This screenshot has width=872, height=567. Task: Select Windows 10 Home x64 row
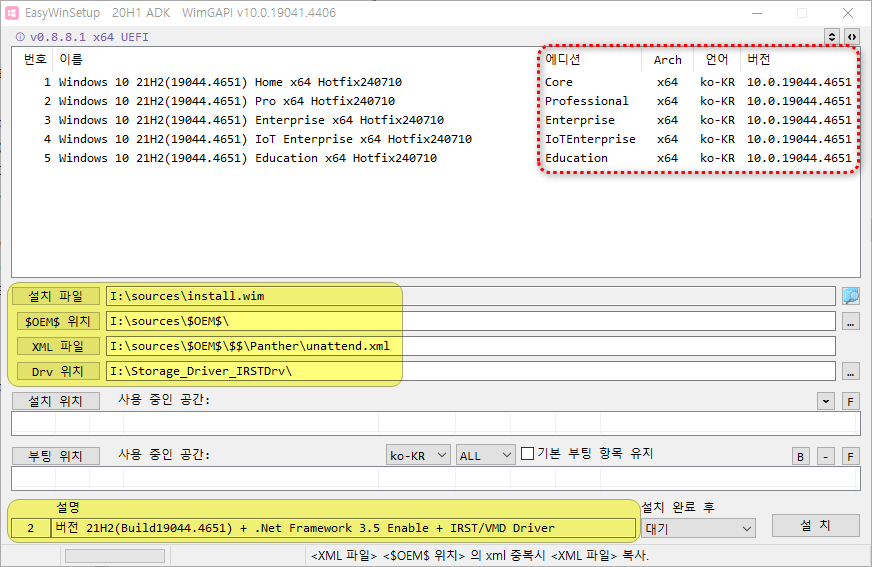[437, 82]
